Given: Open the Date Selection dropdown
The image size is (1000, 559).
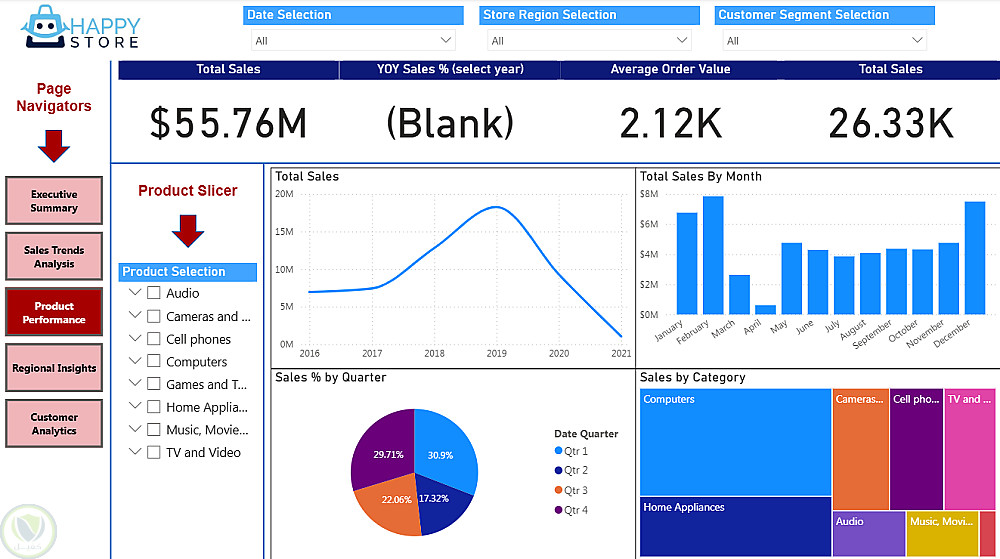Looking at the screenshot, I should pyautogui.click(x=353, y=40).
